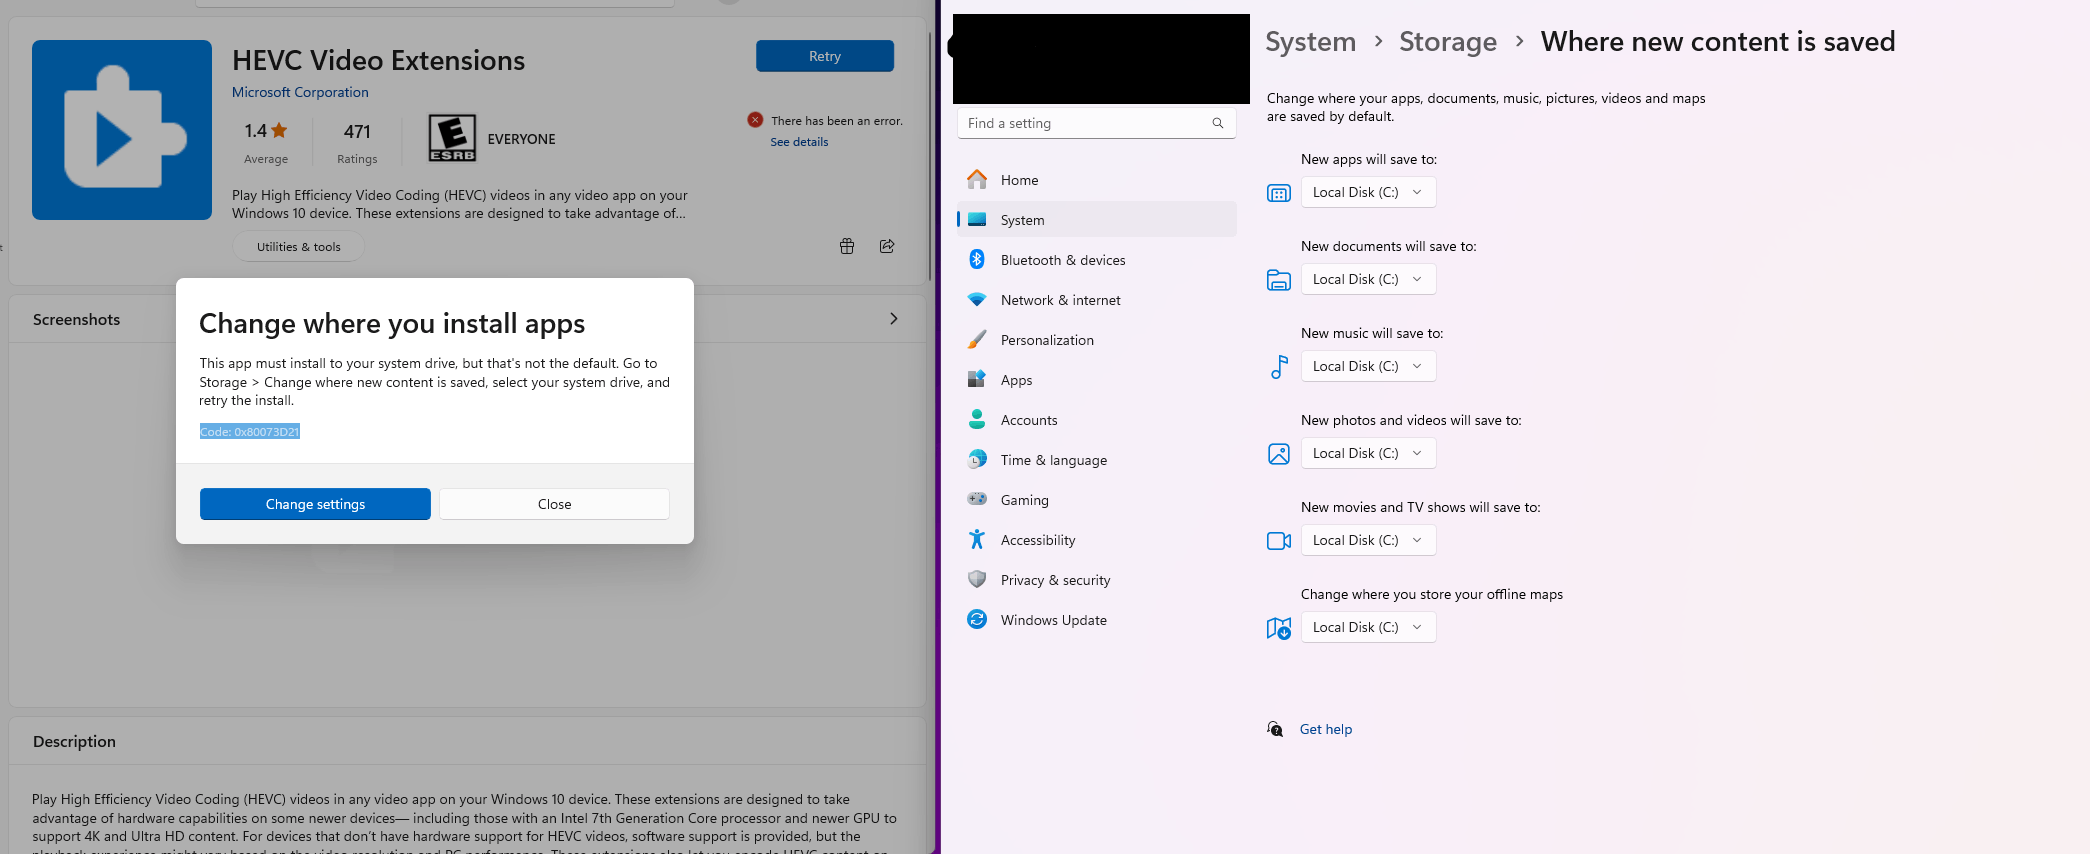The image size is (2090, 864).
Task: Click the Get help headset icon
Action: 1275,729
